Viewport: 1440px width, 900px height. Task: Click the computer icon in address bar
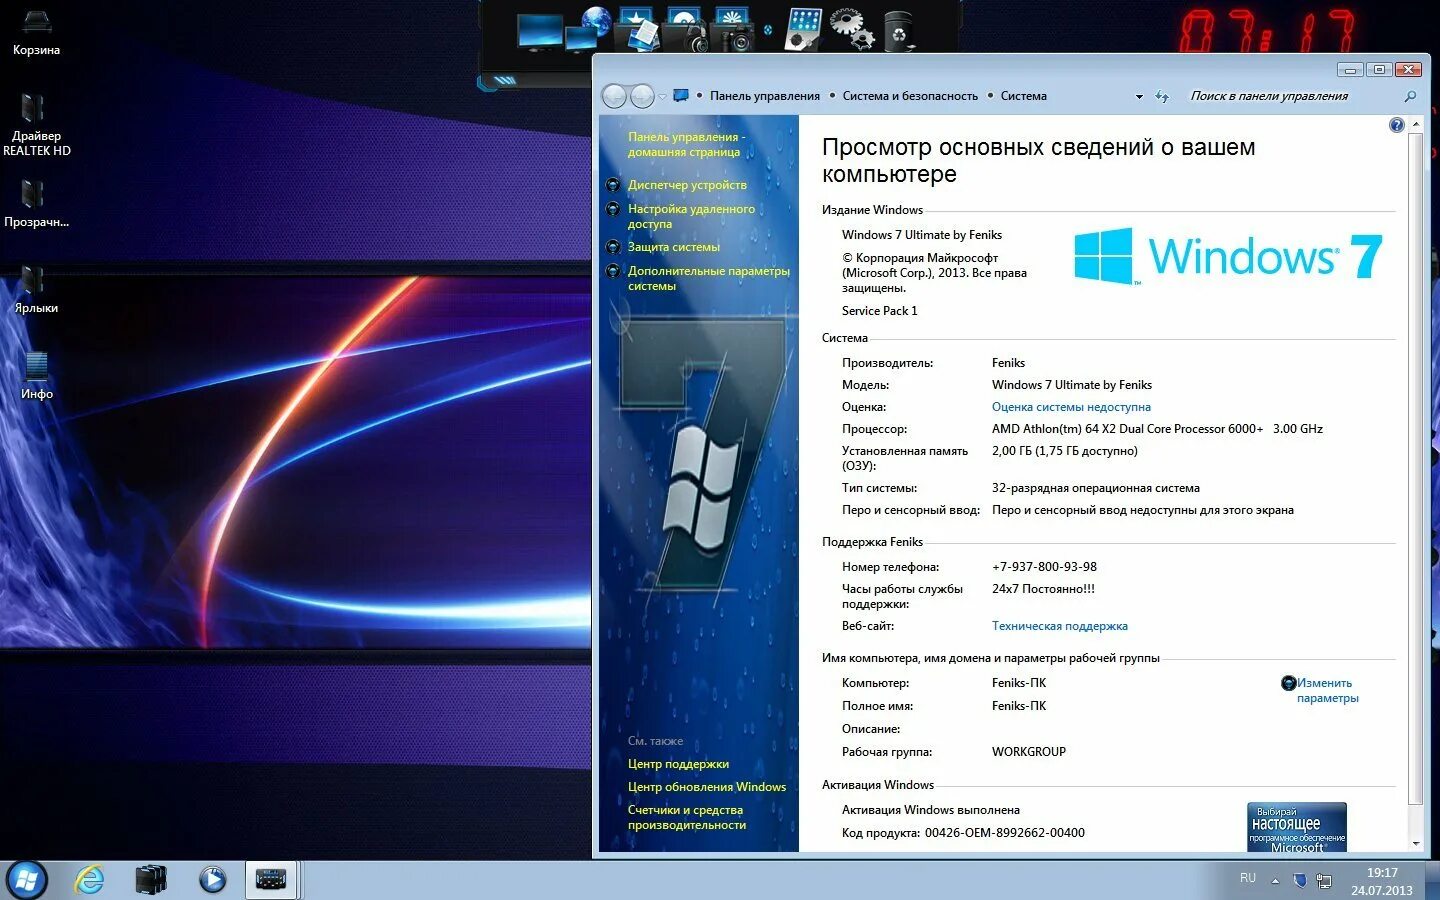click(x=681, y=96)
